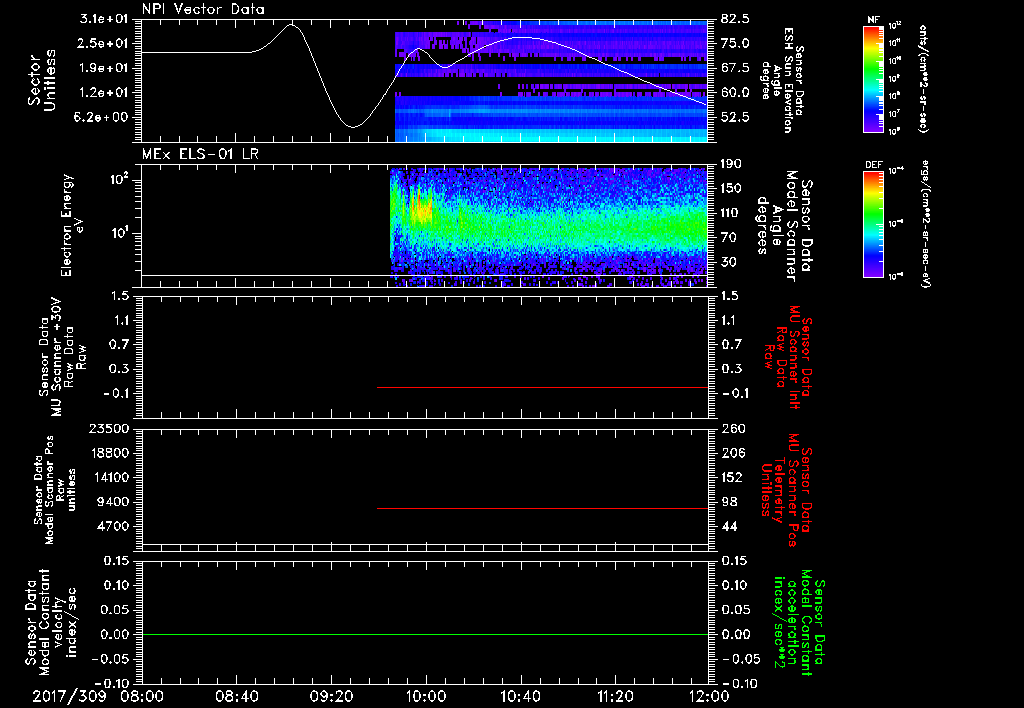Viewport: 1024px width, 708px height.
Task: Click the 09:20 time tick label
Action: [331, 696]
